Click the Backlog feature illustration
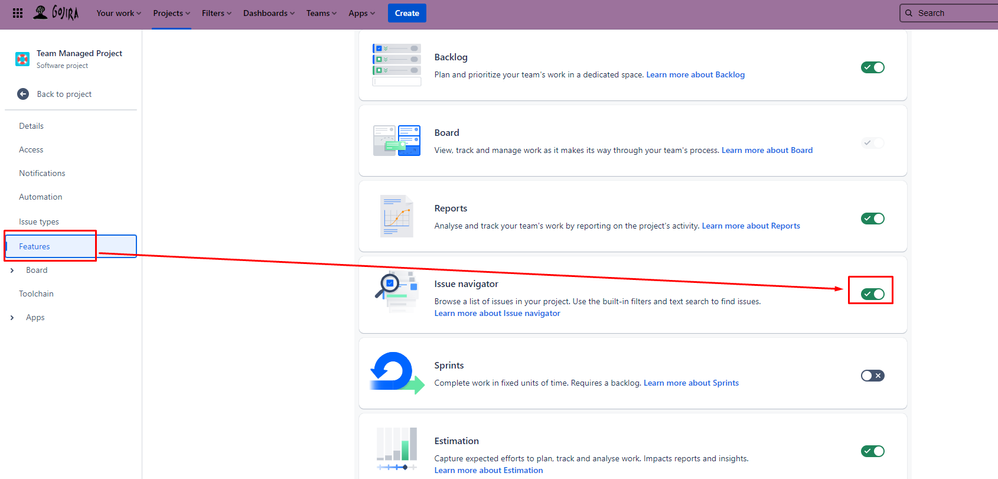Viewport: 998px width, 479px height. coord(397,65)
